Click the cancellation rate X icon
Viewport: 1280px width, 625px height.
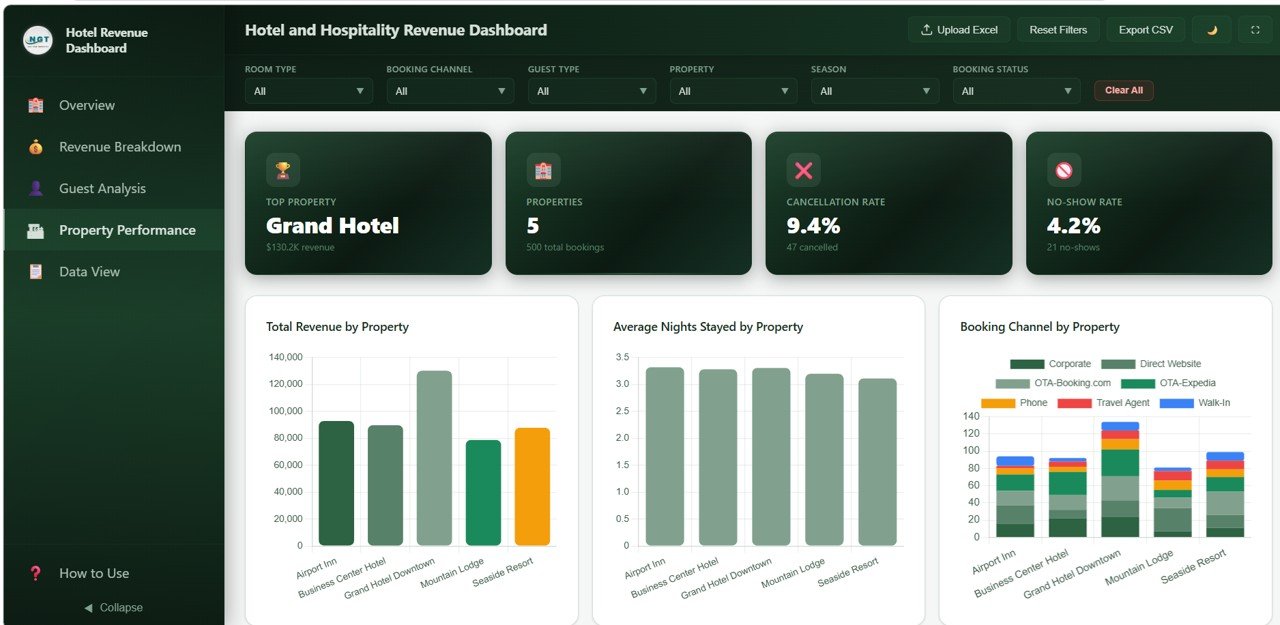[803, 169]
